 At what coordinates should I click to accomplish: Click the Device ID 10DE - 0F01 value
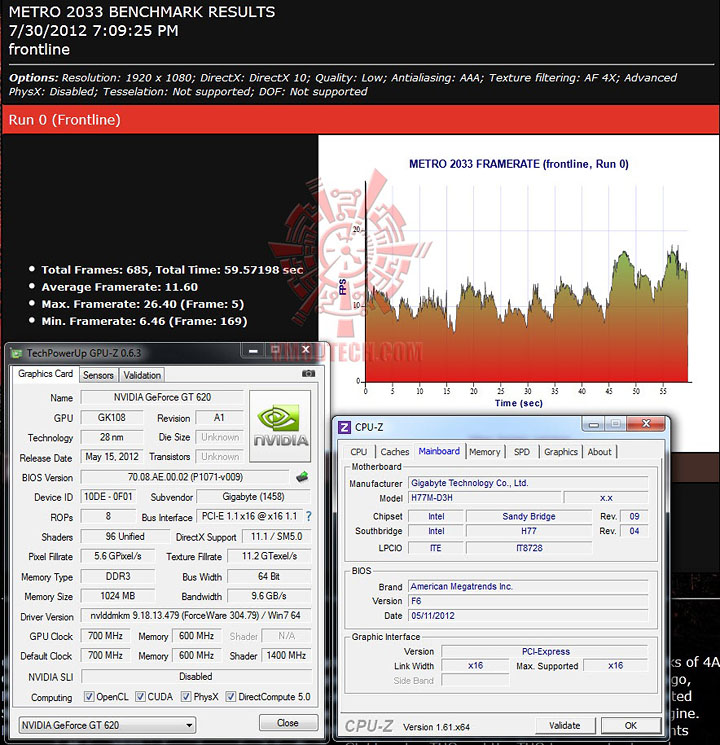[108, 497]
